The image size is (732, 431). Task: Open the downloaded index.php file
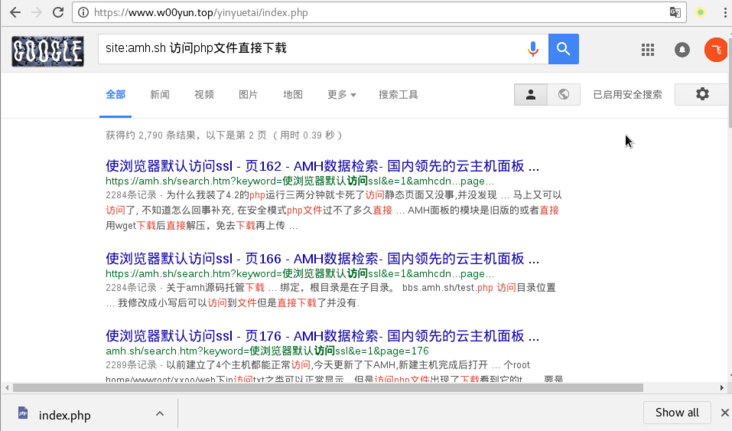point(64,415)
